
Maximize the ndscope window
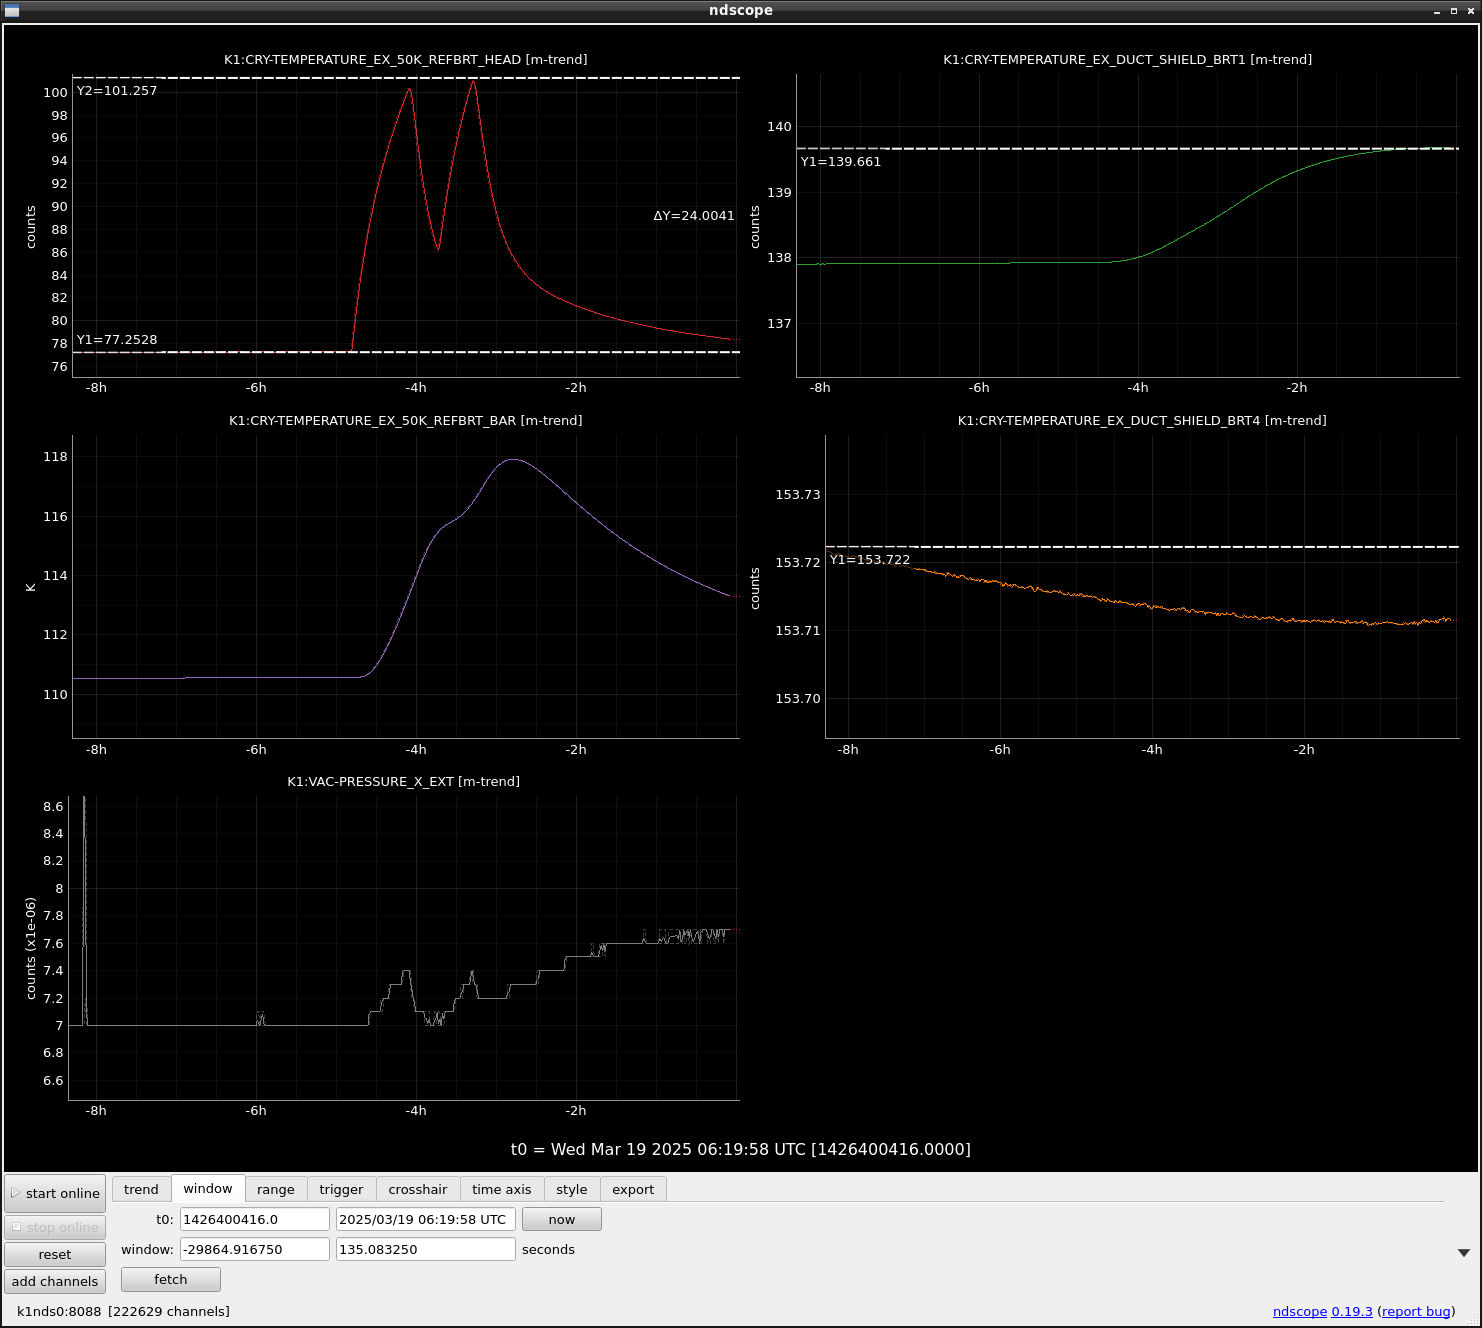(1454, 11)
